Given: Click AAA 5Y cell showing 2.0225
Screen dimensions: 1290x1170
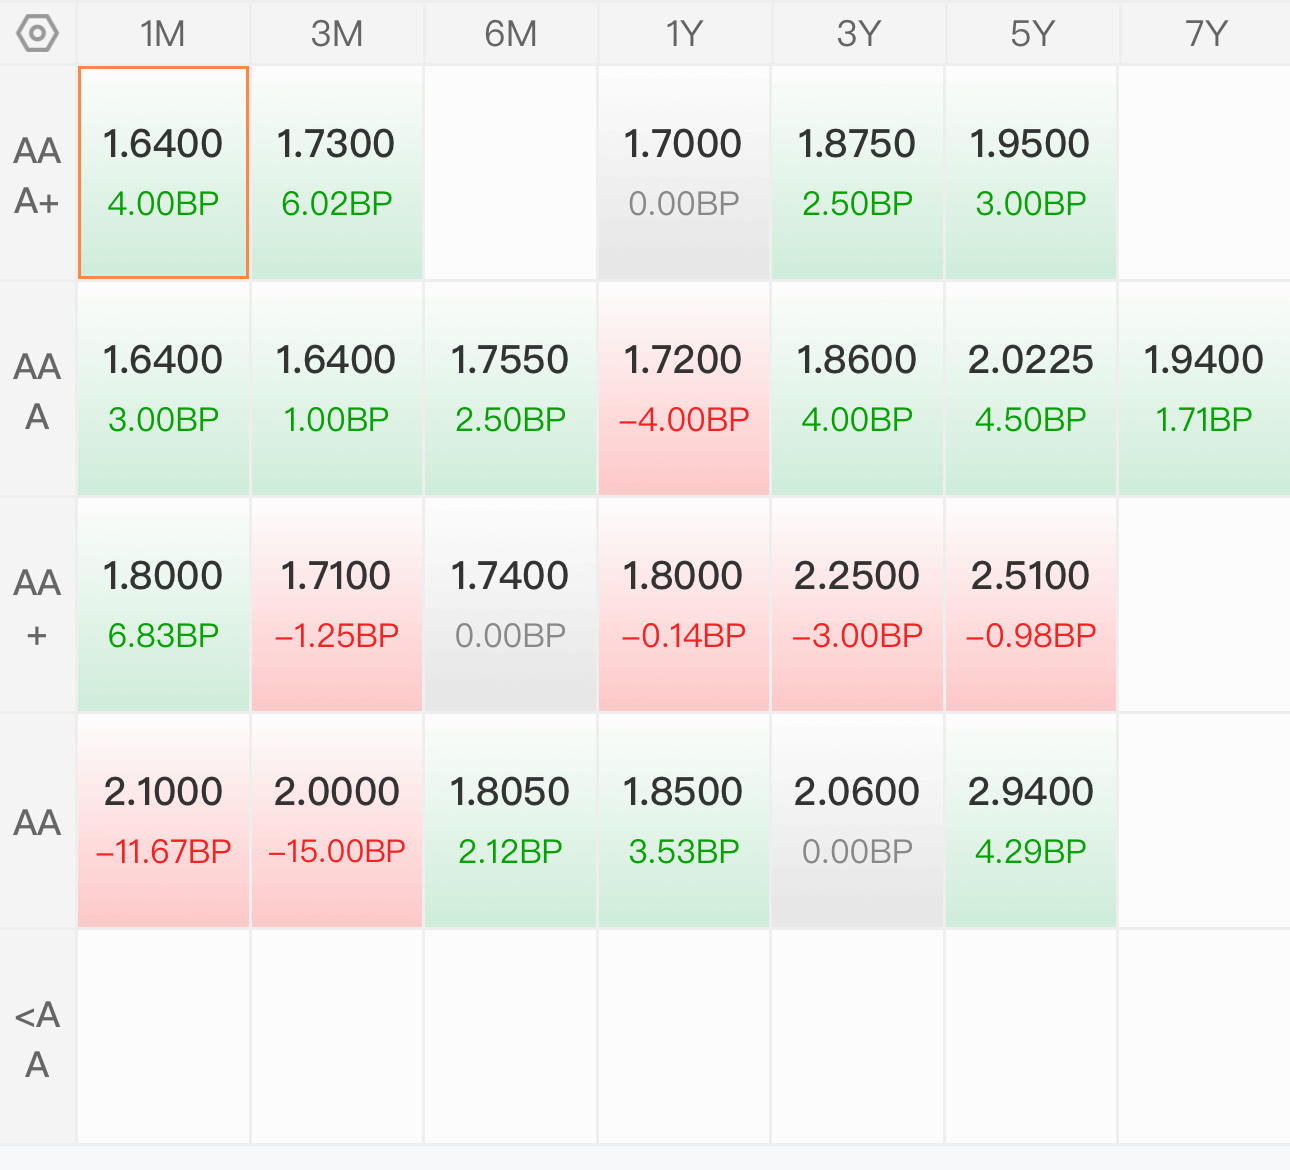Looking at the screenshot, I should (x=1031, y=389).
